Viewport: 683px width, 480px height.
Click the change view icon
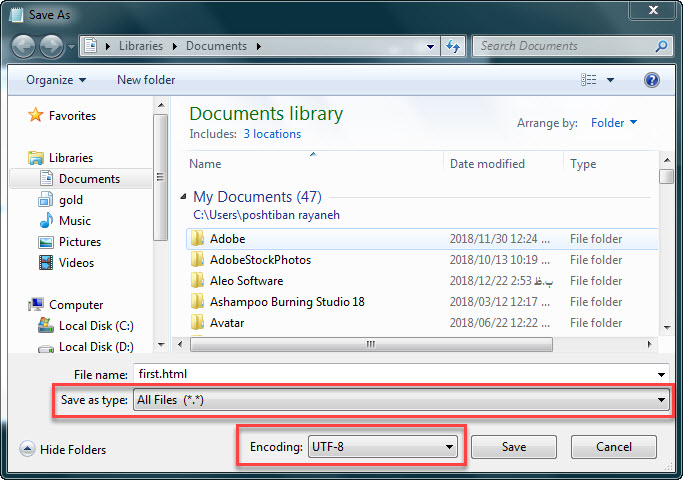tap(590, 80)
